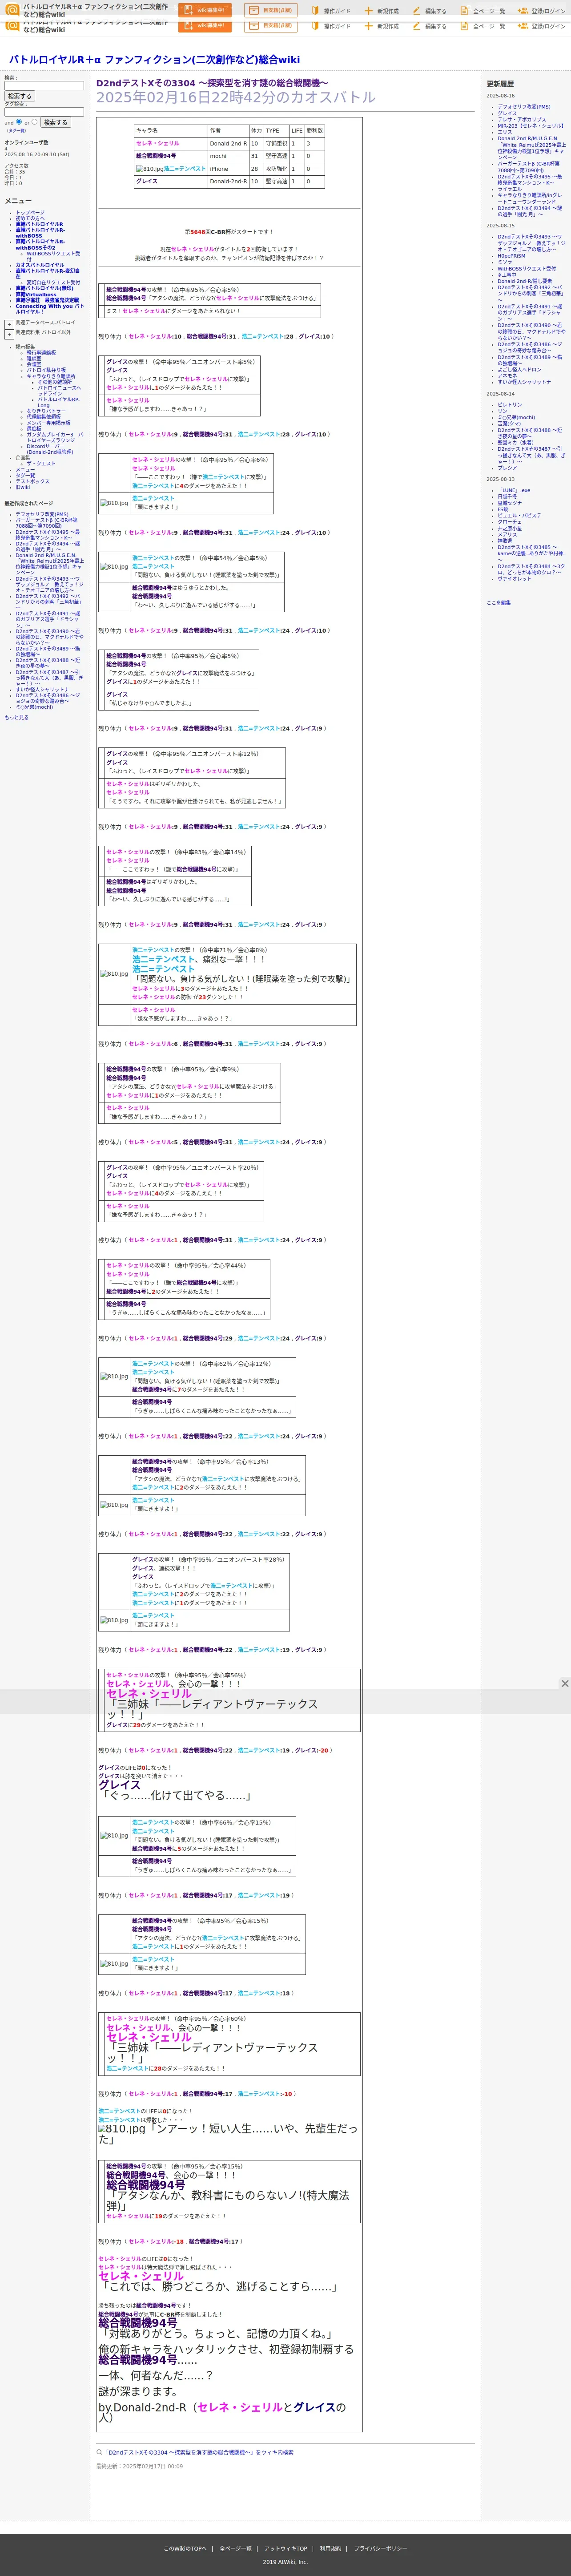Open 変幻自在リクエスト受付 menu link
571x2576 pixels.
53,282
